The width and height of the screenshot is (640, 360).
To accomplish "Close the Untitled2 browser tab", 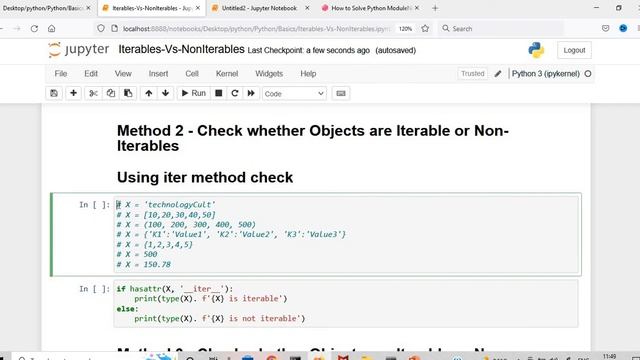I will 307,8.
